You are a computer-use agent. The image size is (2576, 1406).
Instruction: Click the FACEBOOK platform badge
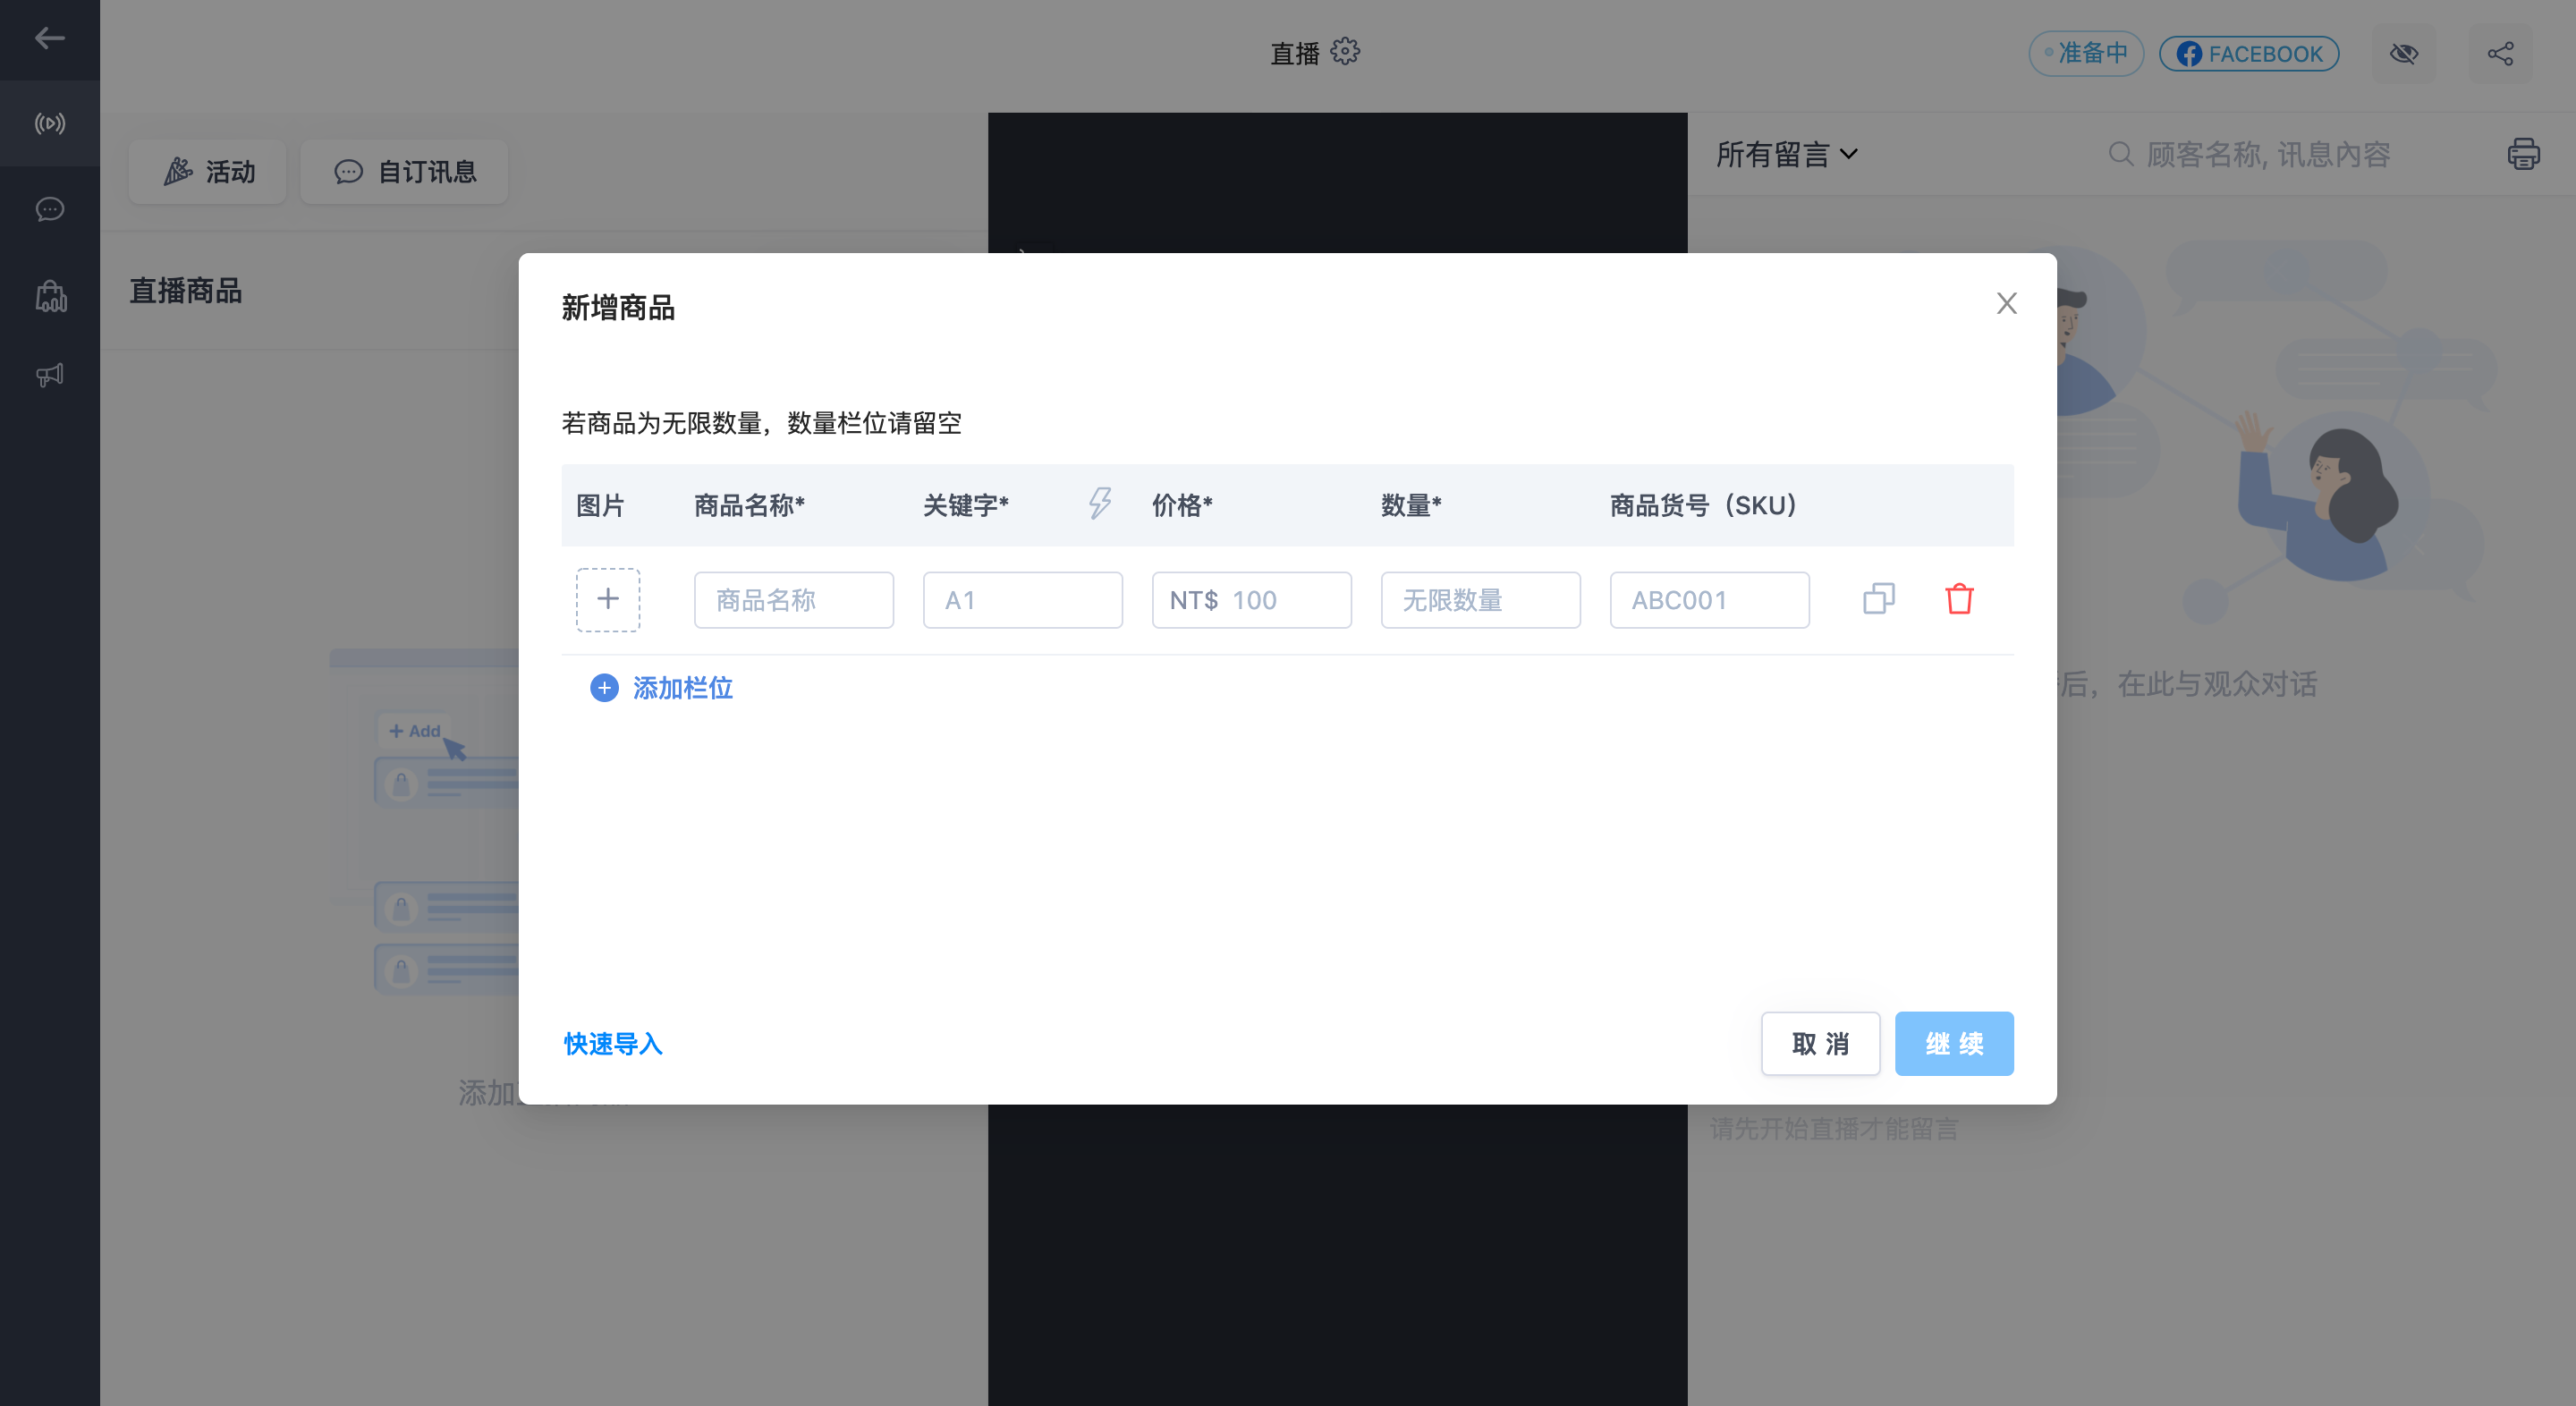pyautogui.click(x=2249, y=54)
